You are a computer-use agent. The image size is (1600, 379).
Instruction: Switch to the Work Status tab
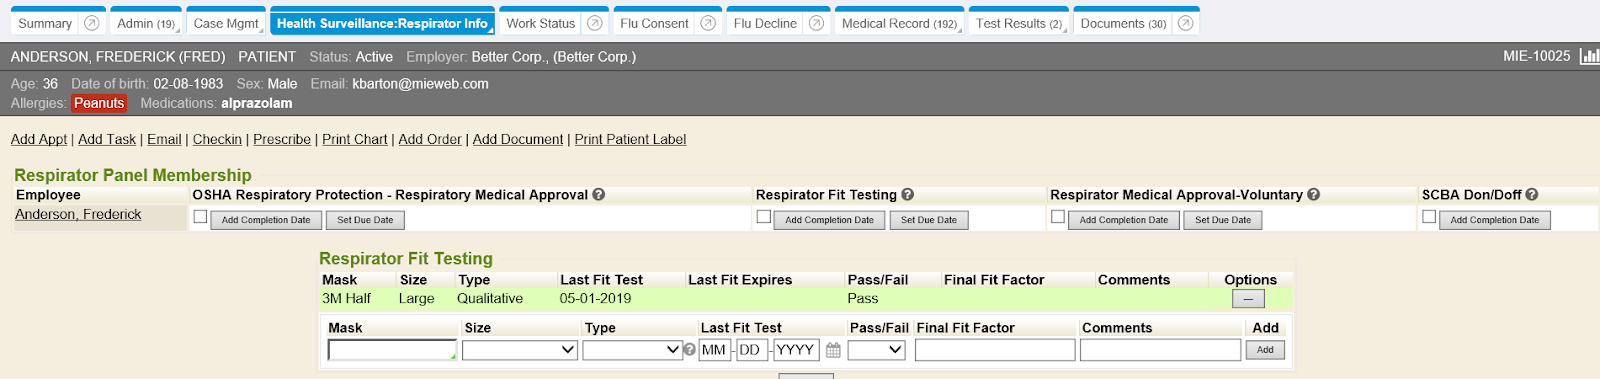541,23
